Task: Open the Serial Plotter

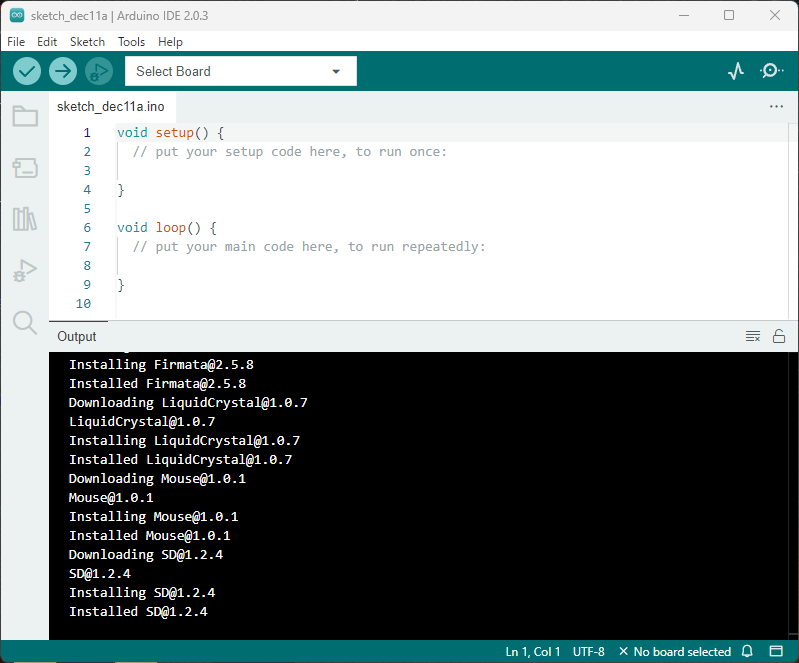Action: (736, 71)
